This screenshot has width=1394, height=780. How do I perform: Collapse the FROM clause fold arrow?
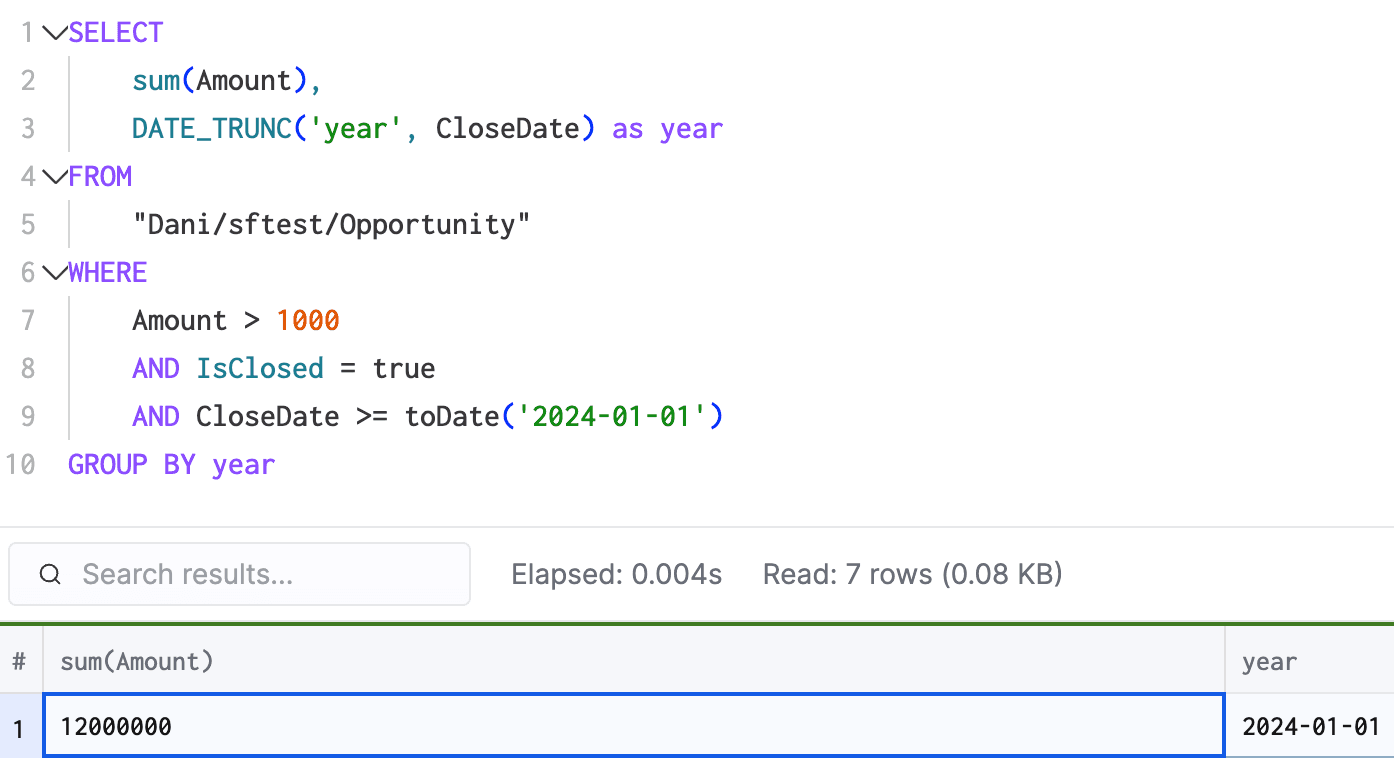click(x=54, y=177)
